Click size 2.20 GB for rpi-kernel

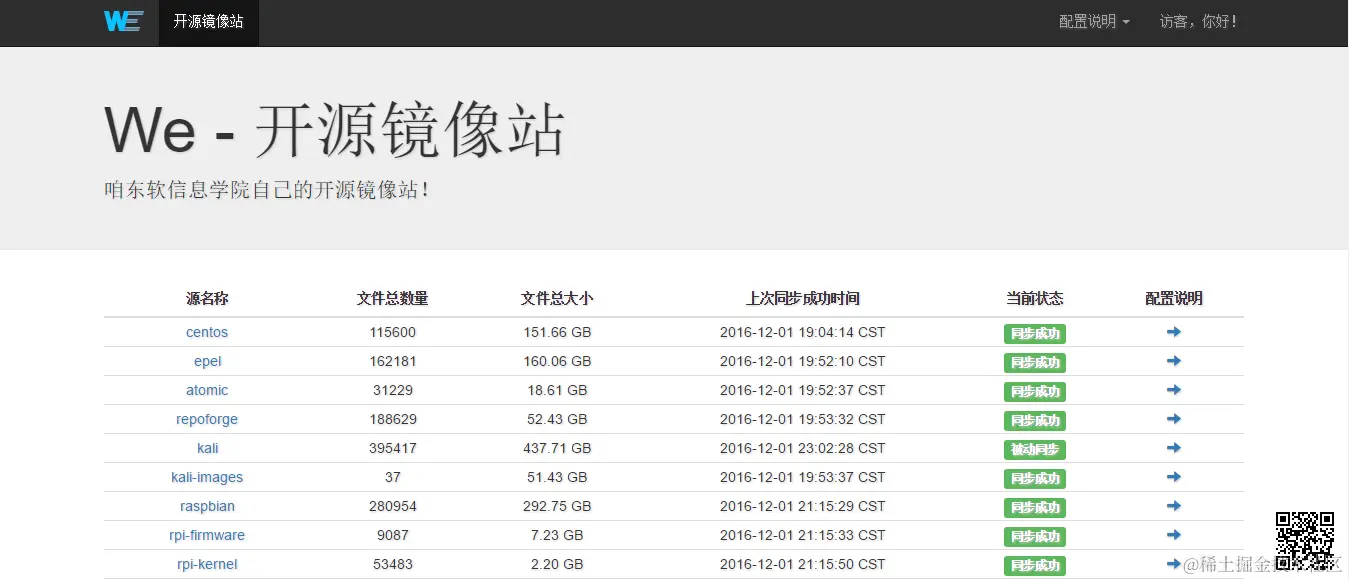pos(557,564)
